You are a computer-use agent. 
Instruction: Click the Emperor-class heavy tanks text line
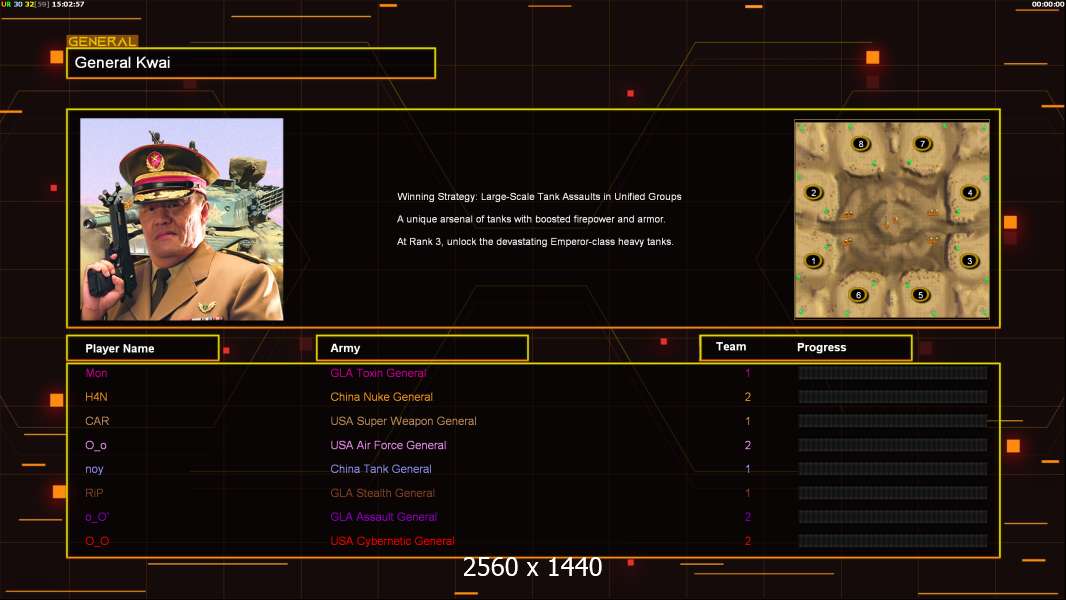click(535, 241)
